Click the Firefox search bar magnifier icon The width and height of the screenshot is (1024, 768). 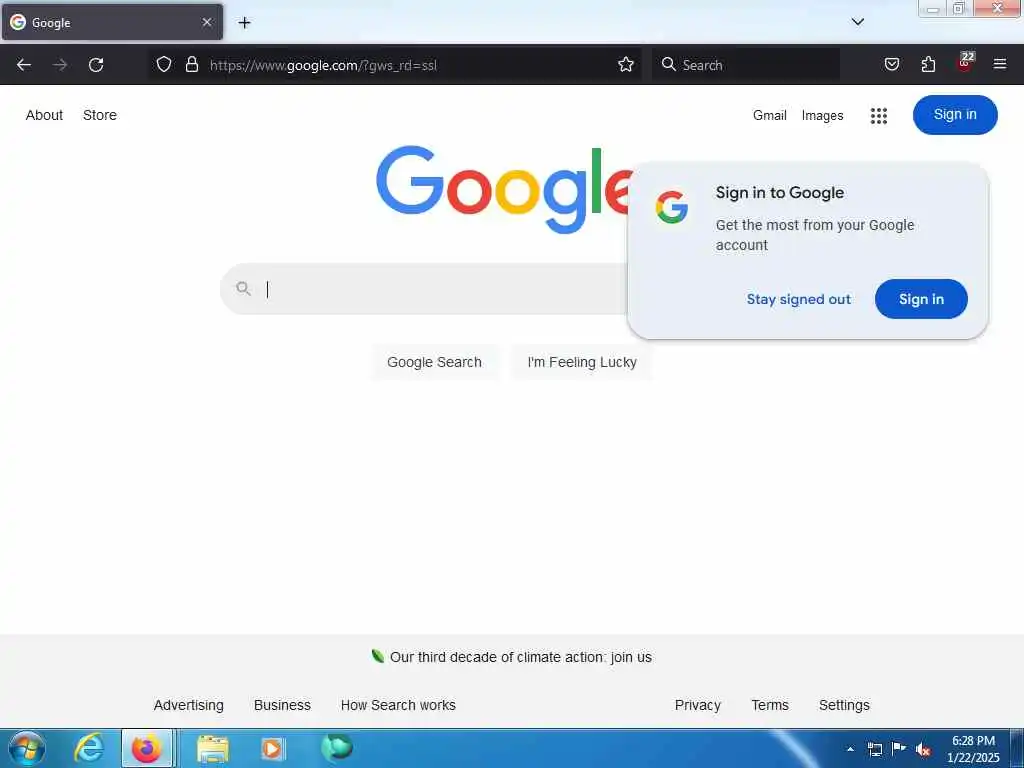(668, 64)
